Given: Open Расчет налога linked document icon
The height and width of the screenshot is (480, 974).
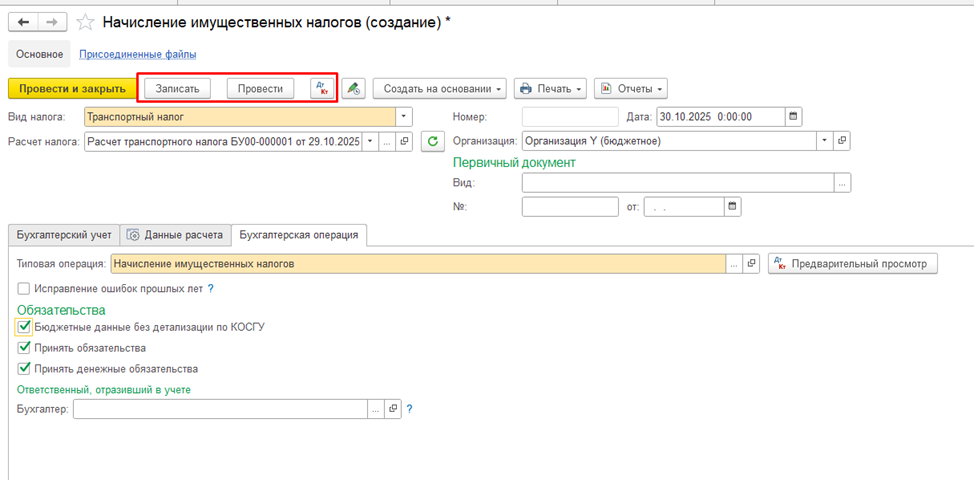Looking at the screenshot, I should point(404,142).
